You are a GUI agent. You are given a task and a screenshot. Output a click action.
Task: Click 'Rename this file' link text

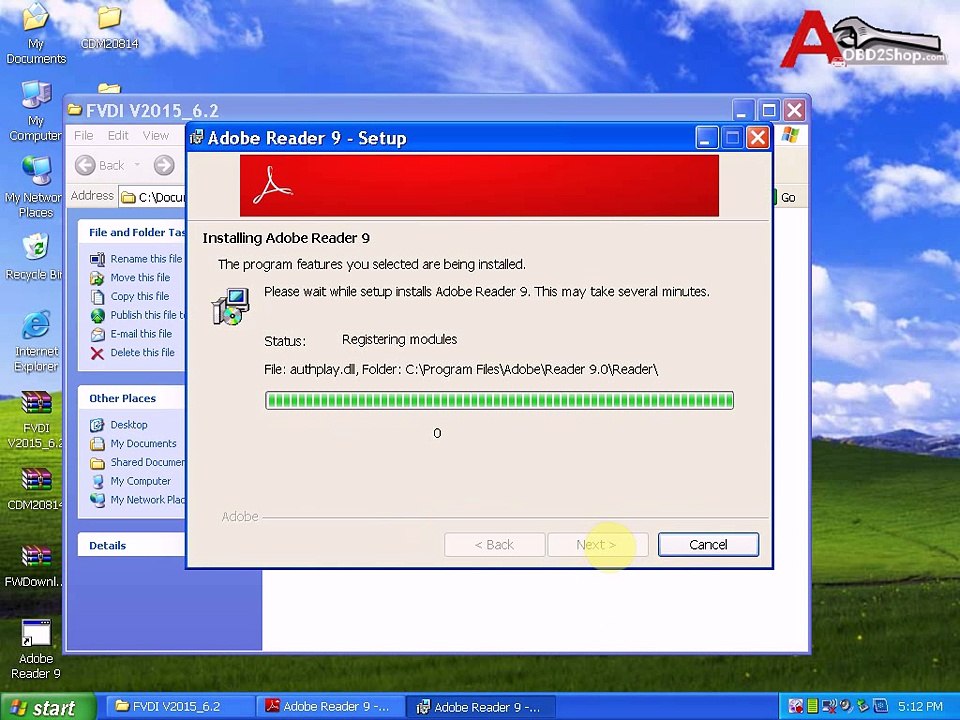(146, 259)
